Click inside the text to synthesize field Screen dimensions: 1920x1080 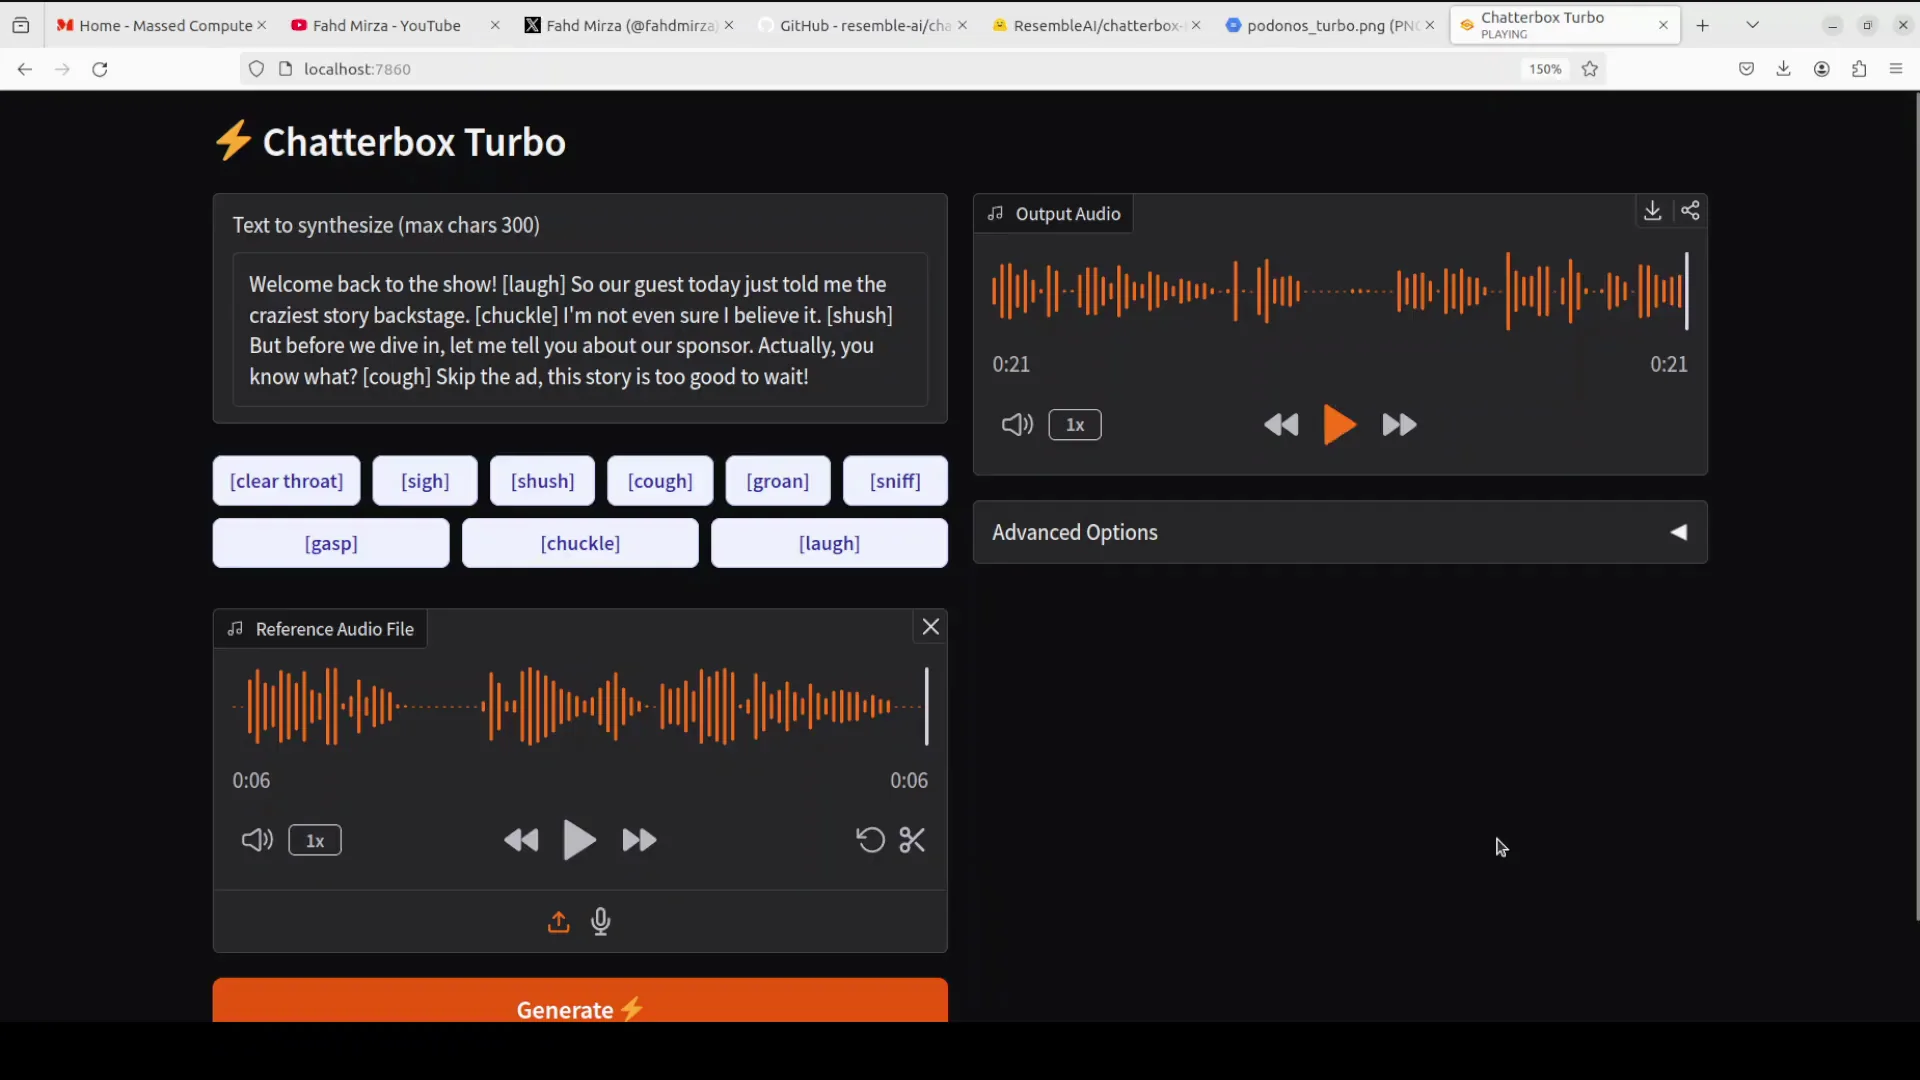tap(580, 330)
